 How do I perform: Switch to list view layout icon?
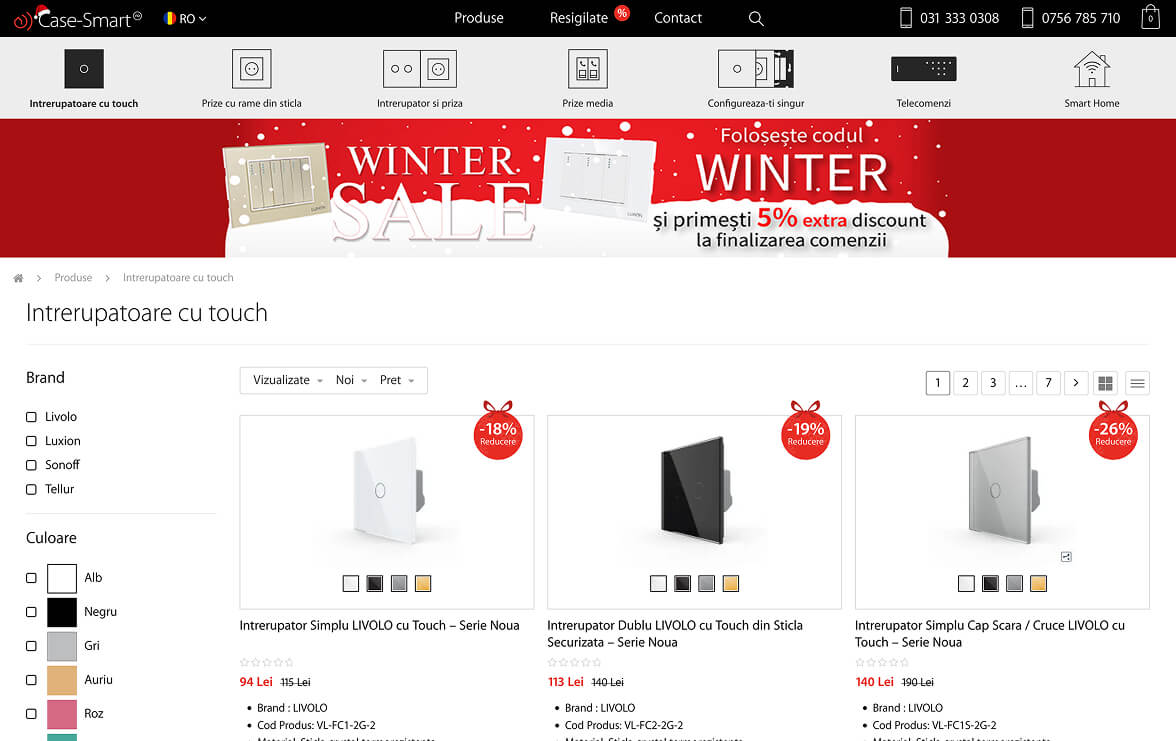(1137, 383)
